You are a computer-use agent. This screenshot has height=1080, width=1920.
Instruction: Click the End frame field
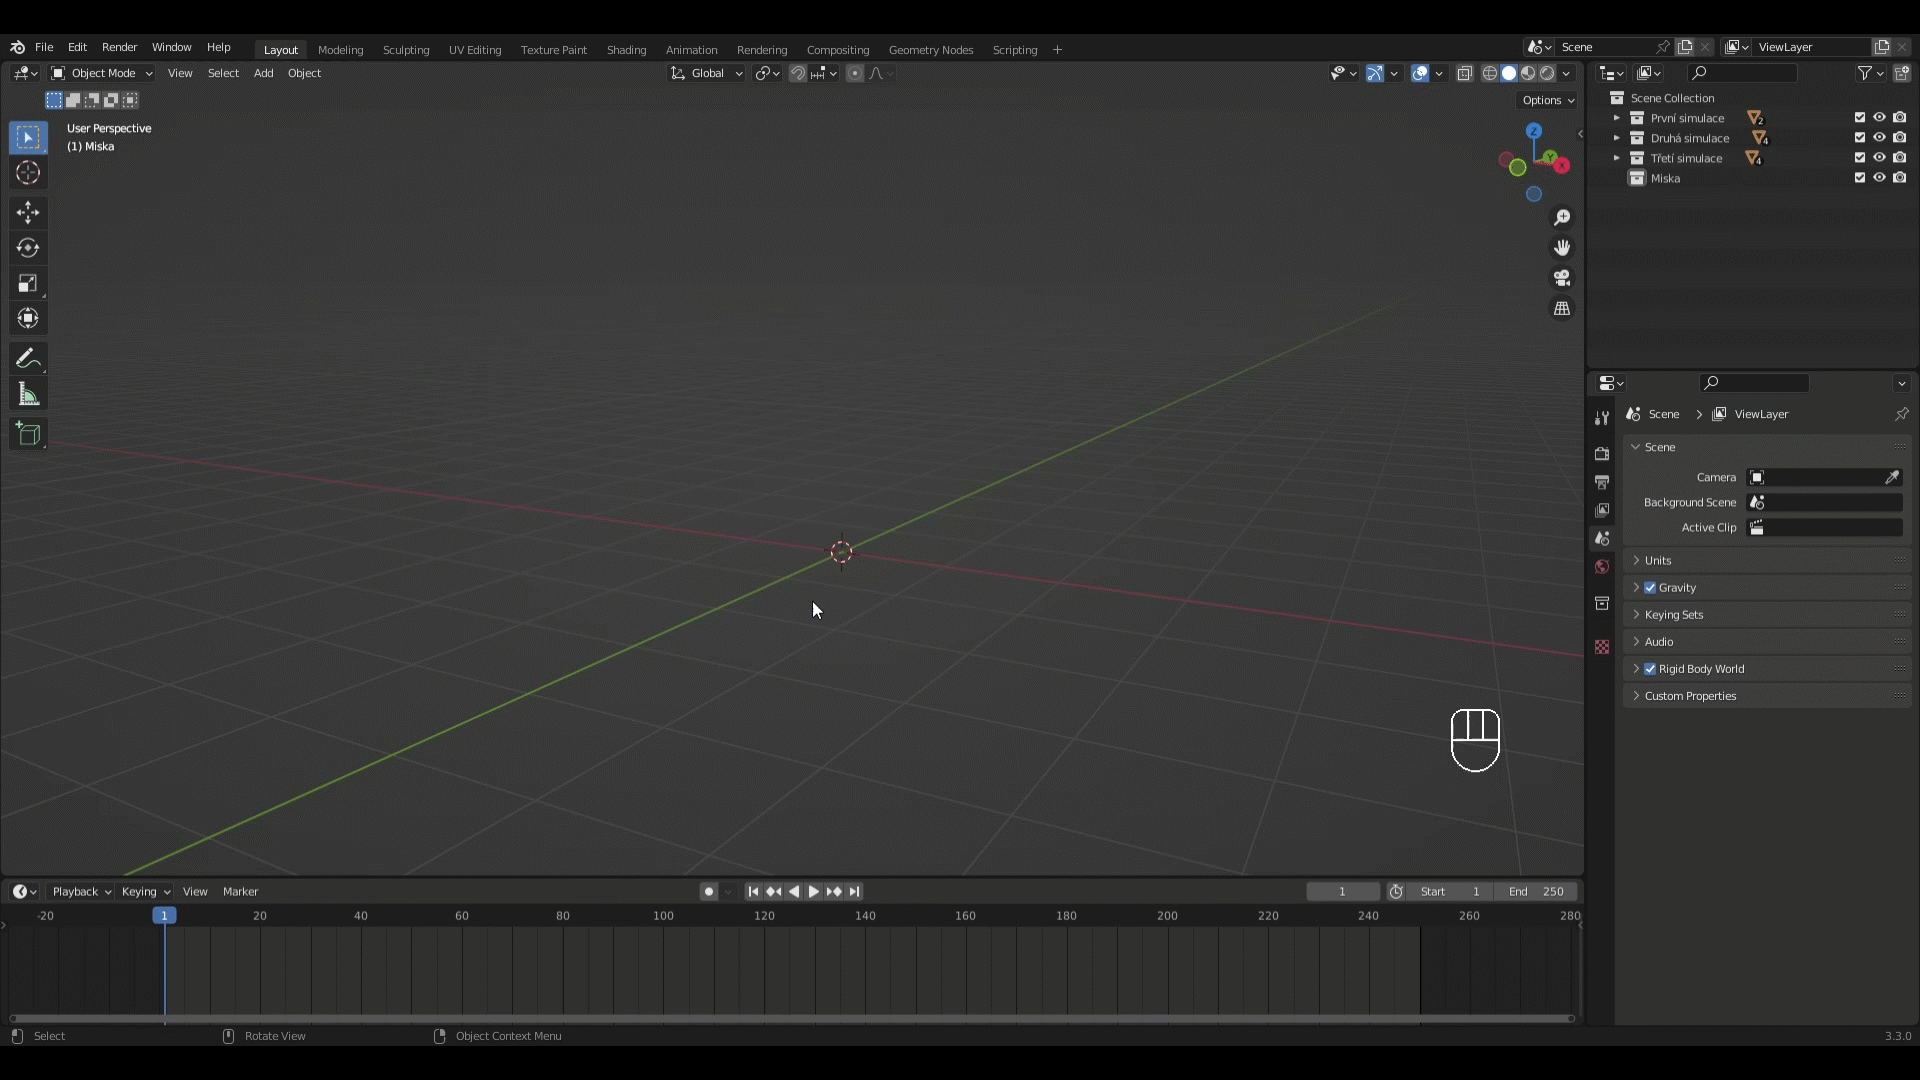(1536, 892)
